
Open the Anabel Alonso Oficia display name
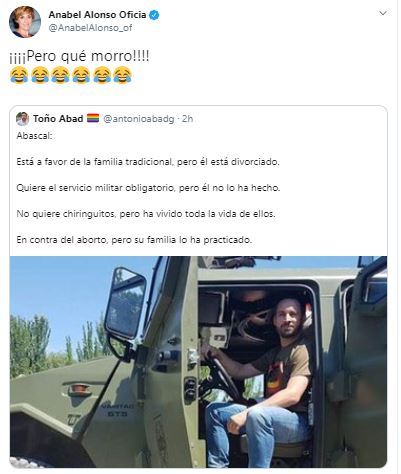tap(97, 15)
